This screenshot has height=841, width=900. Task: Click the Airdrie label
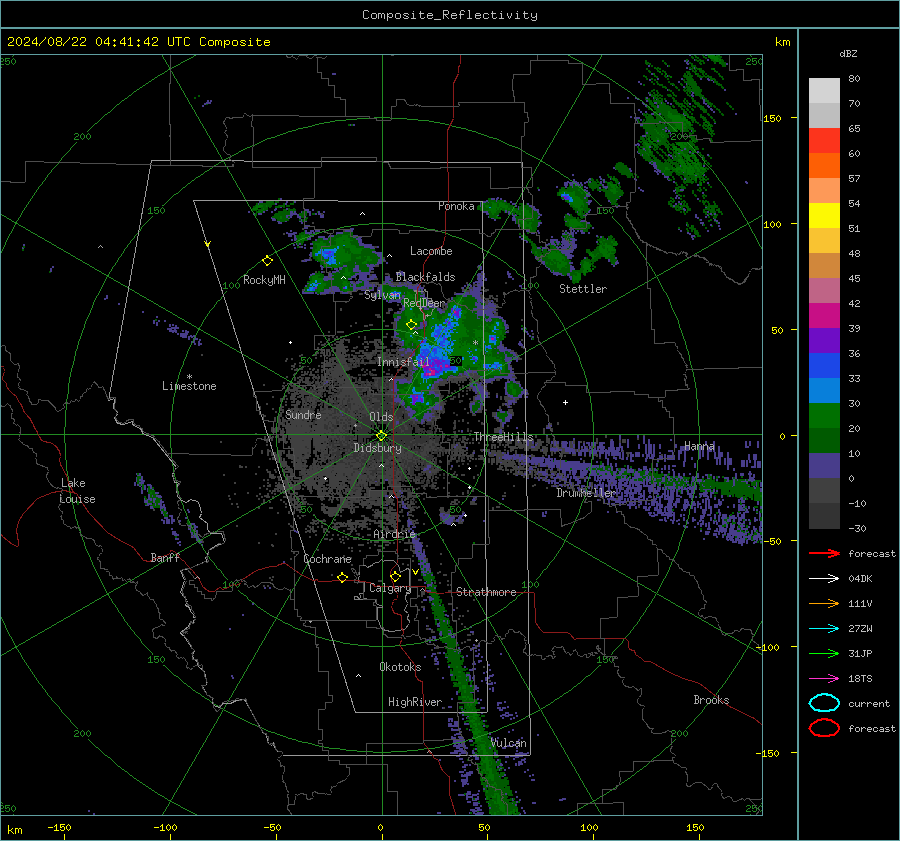click(394, 534)
